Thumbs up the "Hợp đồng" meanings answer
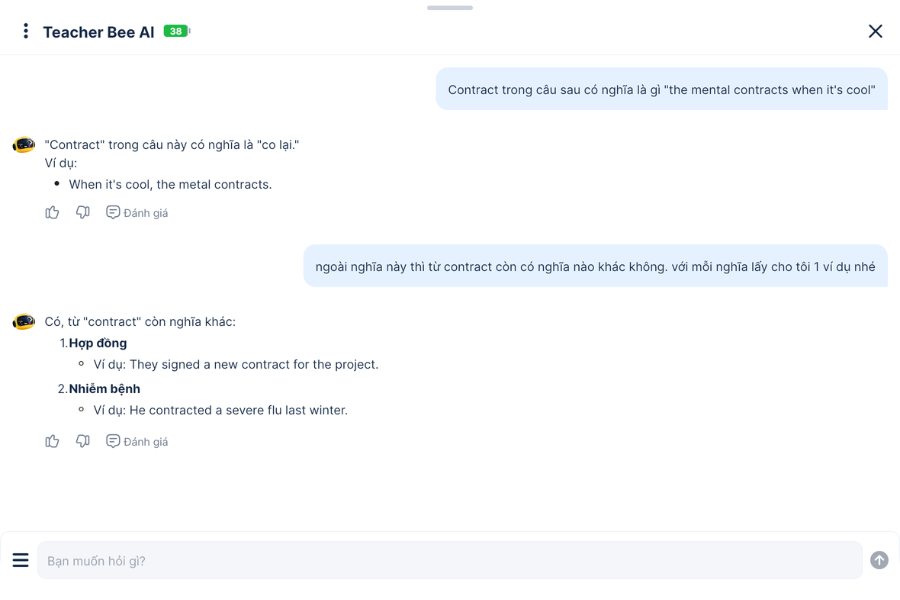 pyautogui.click(x=53, y=441)
